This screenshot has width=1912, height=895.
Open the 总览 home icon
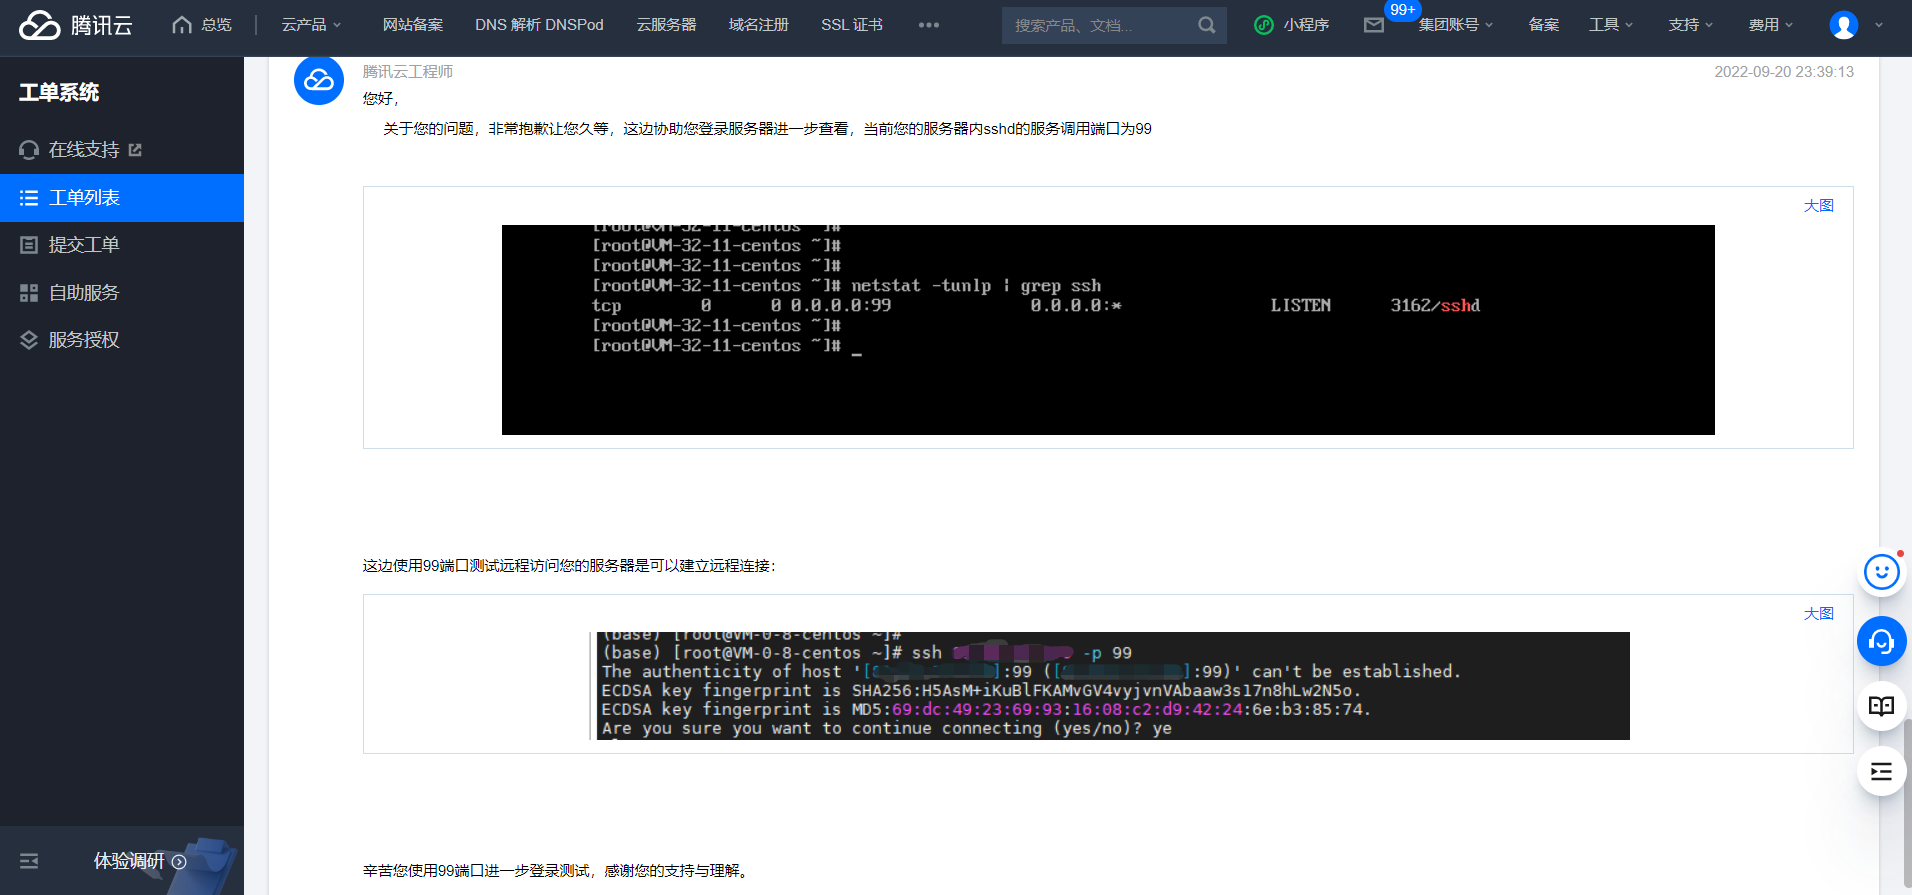coord(182,25)
